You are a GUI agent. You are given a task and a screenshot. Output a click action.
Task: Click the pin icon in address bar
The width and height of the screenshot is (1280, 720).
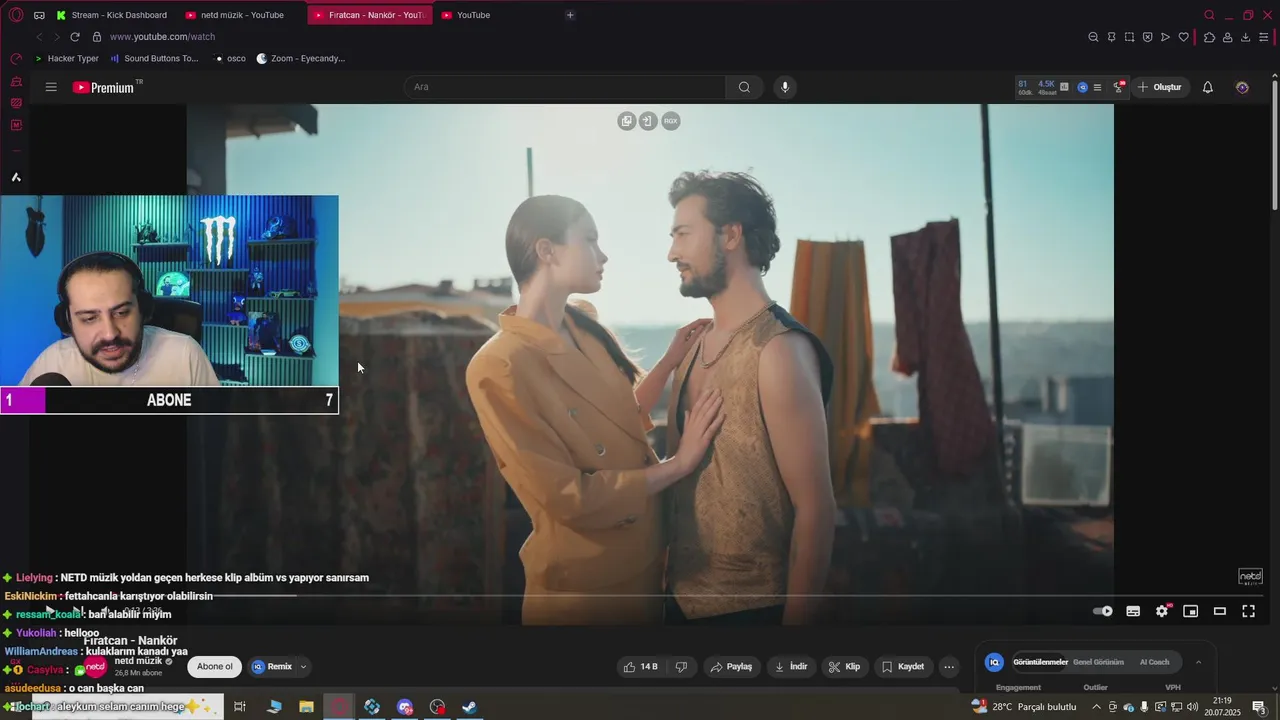pos(1111,37)
